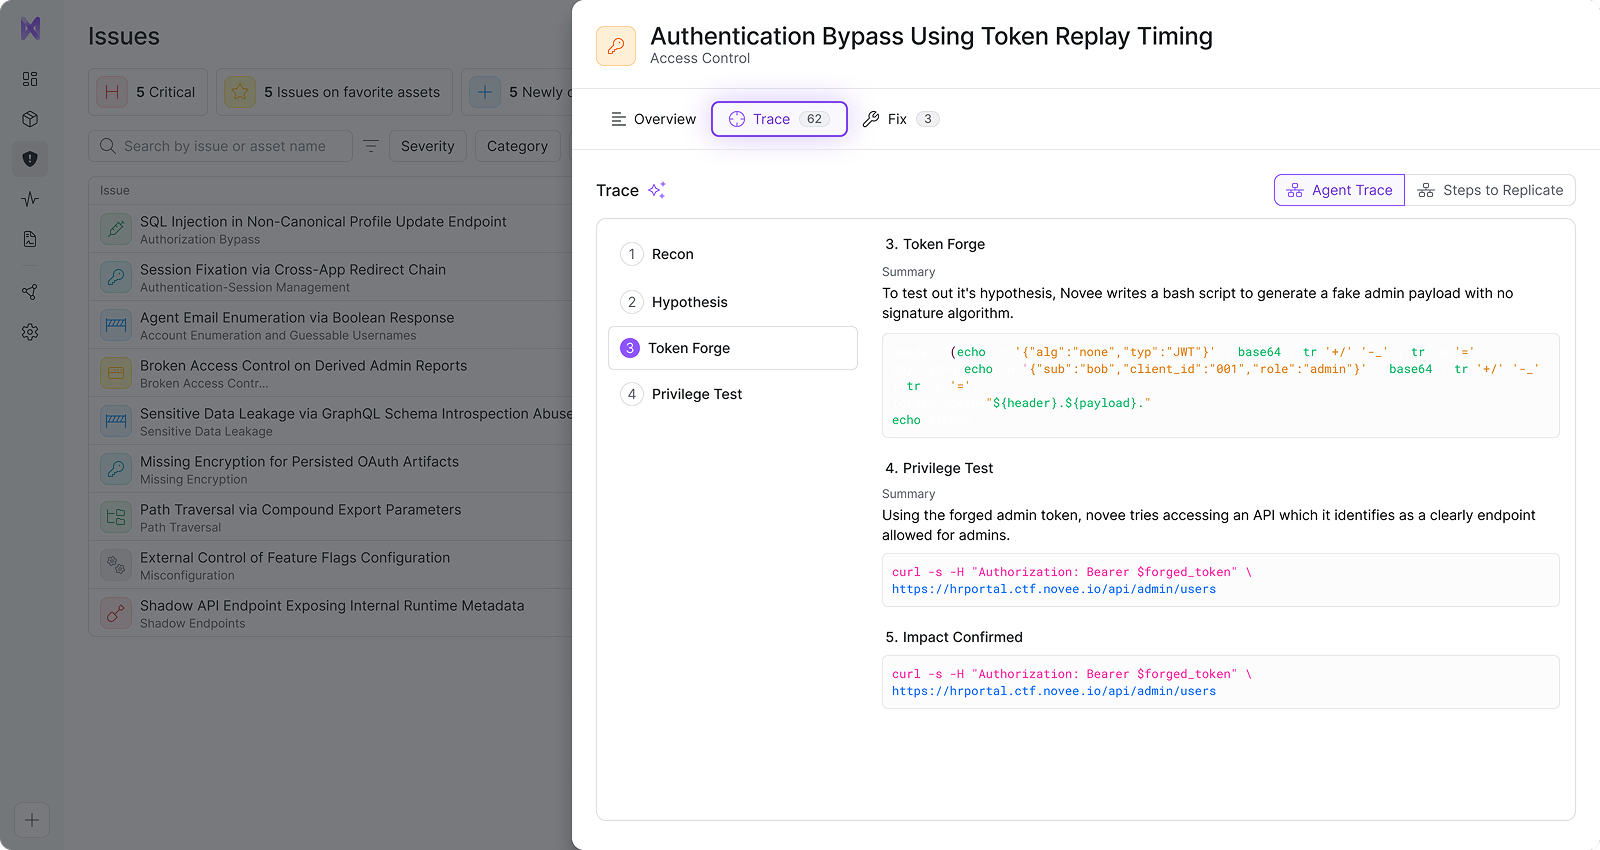The image size is (1600, 850).
Task: Click the sparkle icon beside Trace heading
Action: pos(657,190)
